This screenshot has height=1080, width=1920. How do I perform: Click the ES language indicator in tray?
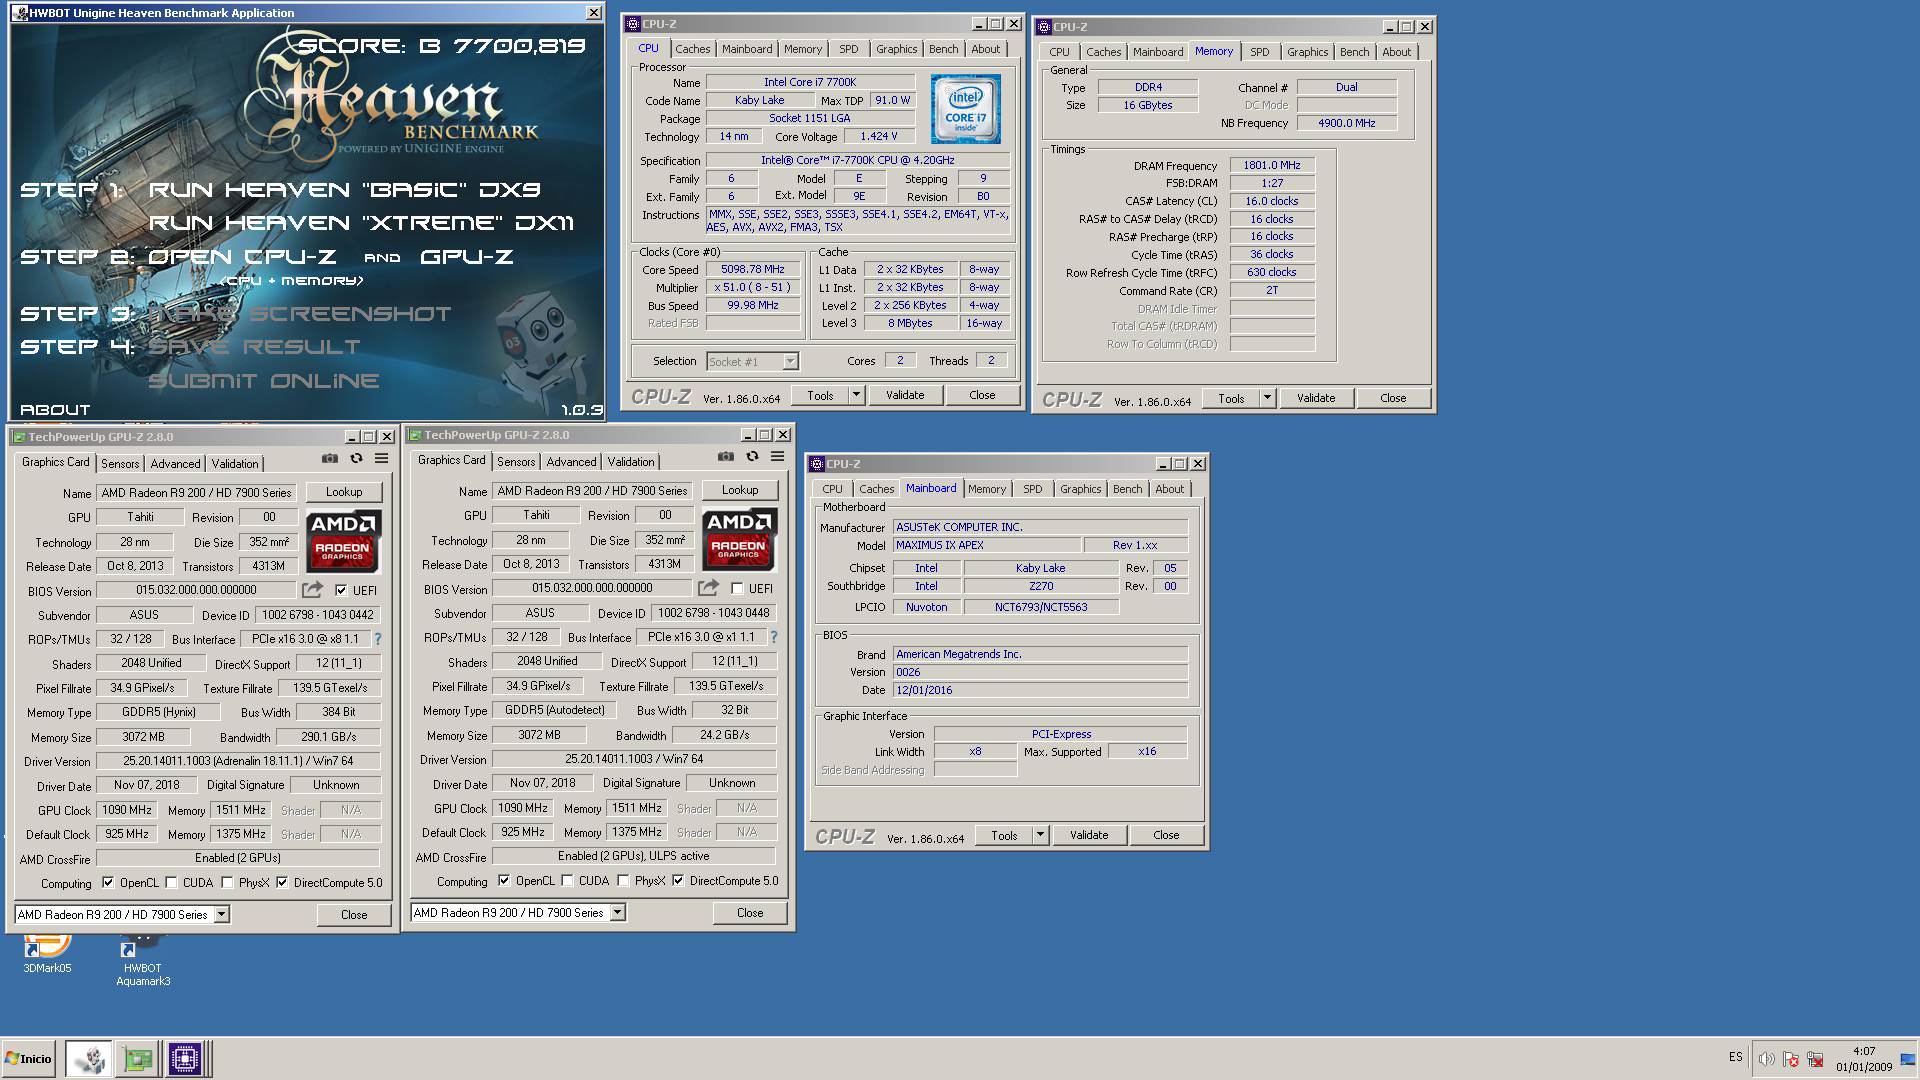click(1735, 1057)
